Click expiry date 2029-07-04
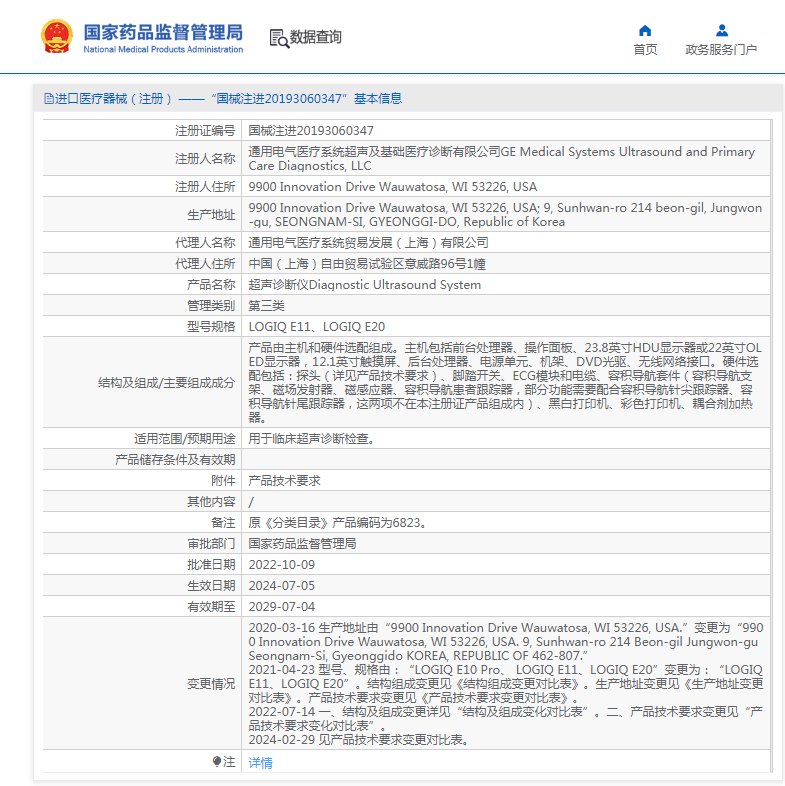Screen dimensions: 785x786 click(282, 607)
